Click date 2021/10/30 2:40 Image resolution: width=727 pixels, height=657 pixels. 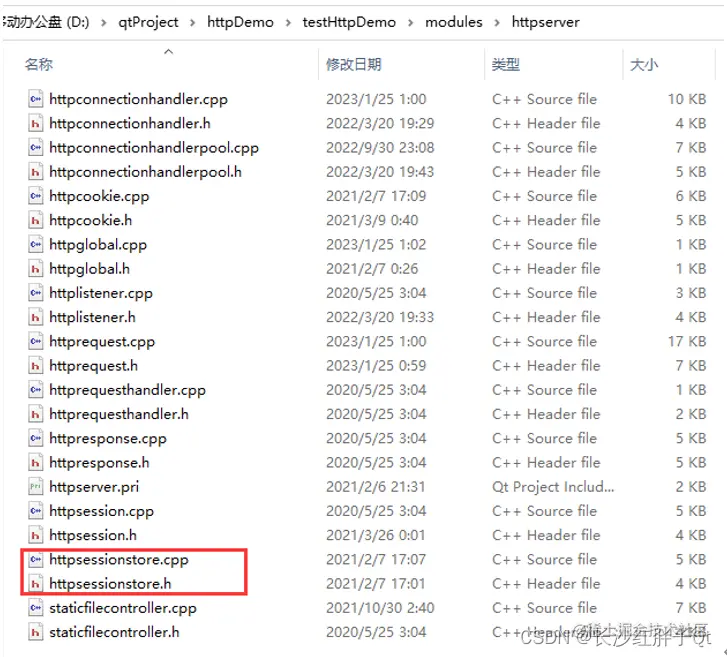(x=380, y=607)
